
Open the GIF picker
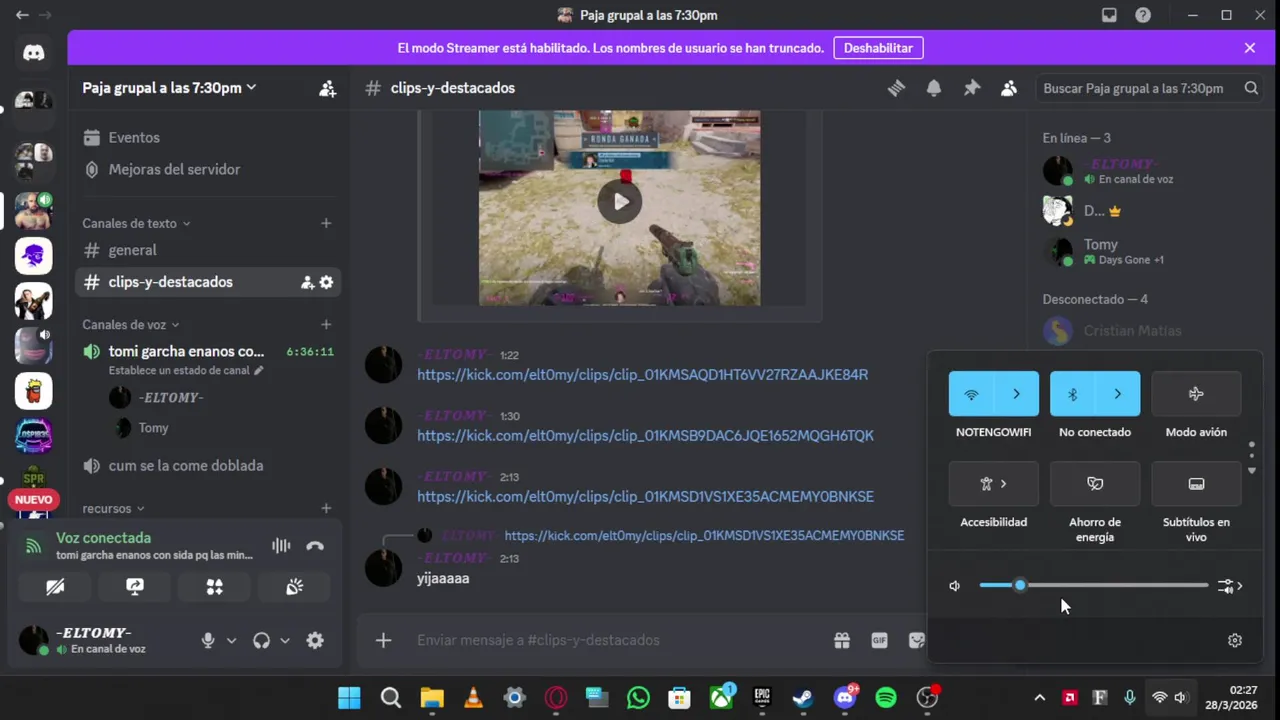click(x=879, y=640)
